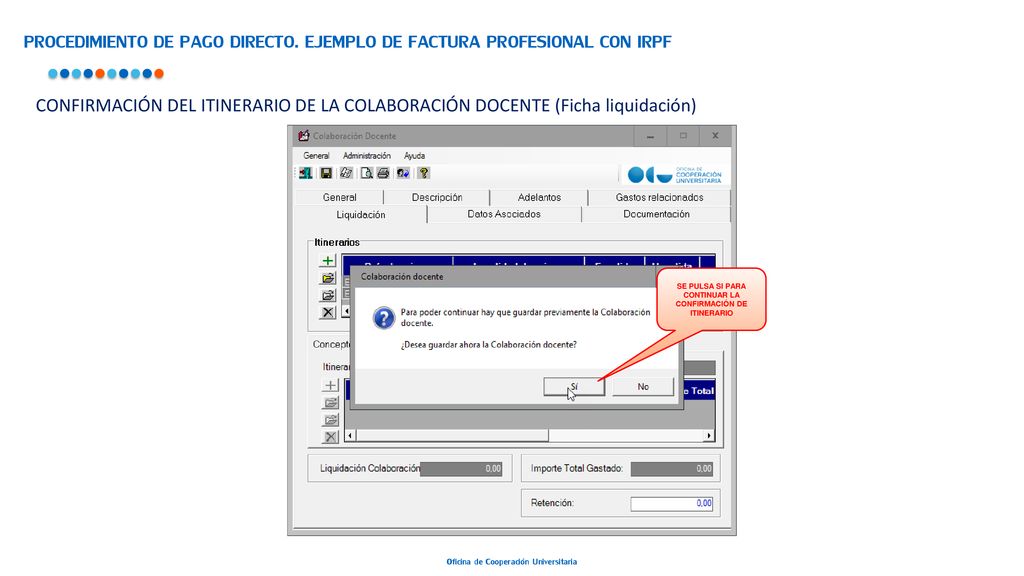Click the Liquidación Colaboración amount field
The width and height of the screenshot is (1024, 576).
point(461,468)
